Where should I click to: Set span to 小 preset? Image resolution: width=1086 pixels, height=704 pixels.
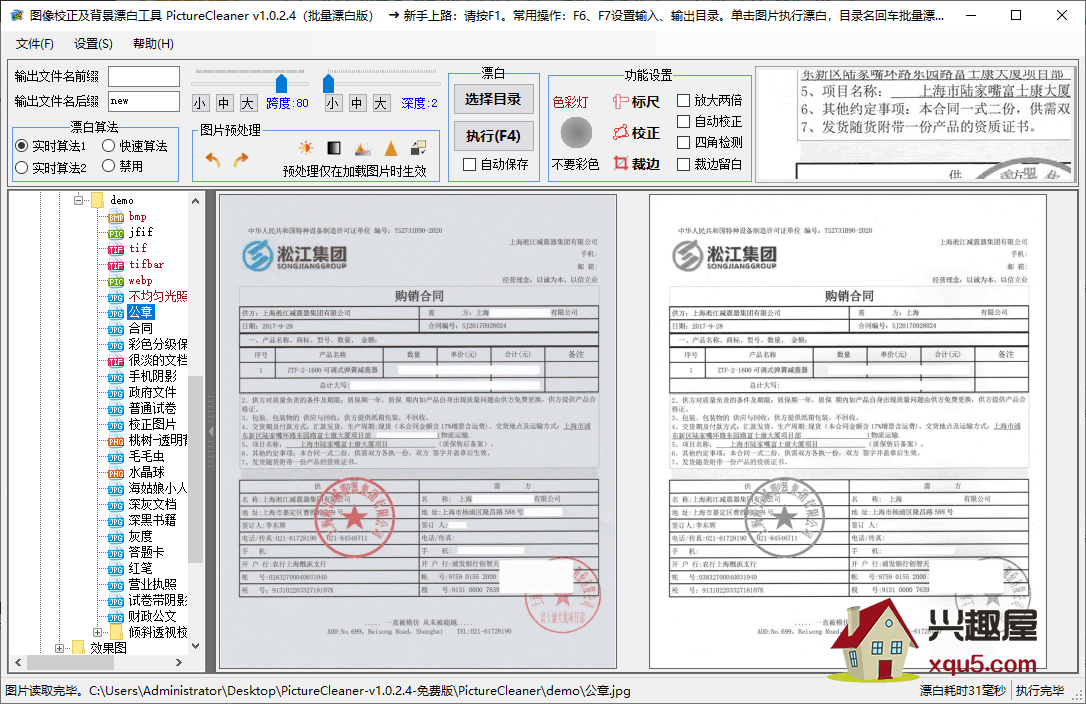[x=199, y=103]
